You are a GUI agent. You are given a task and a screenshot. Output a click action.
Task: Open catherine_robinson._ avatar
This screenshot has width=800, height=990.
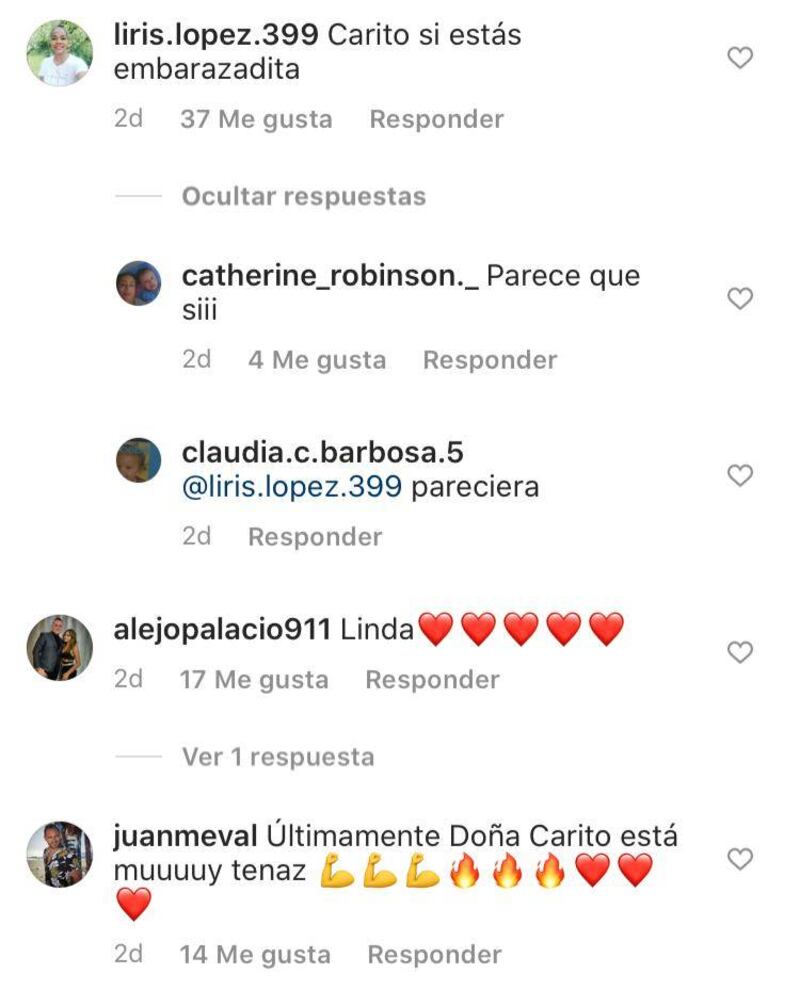[x=139, y=283]
